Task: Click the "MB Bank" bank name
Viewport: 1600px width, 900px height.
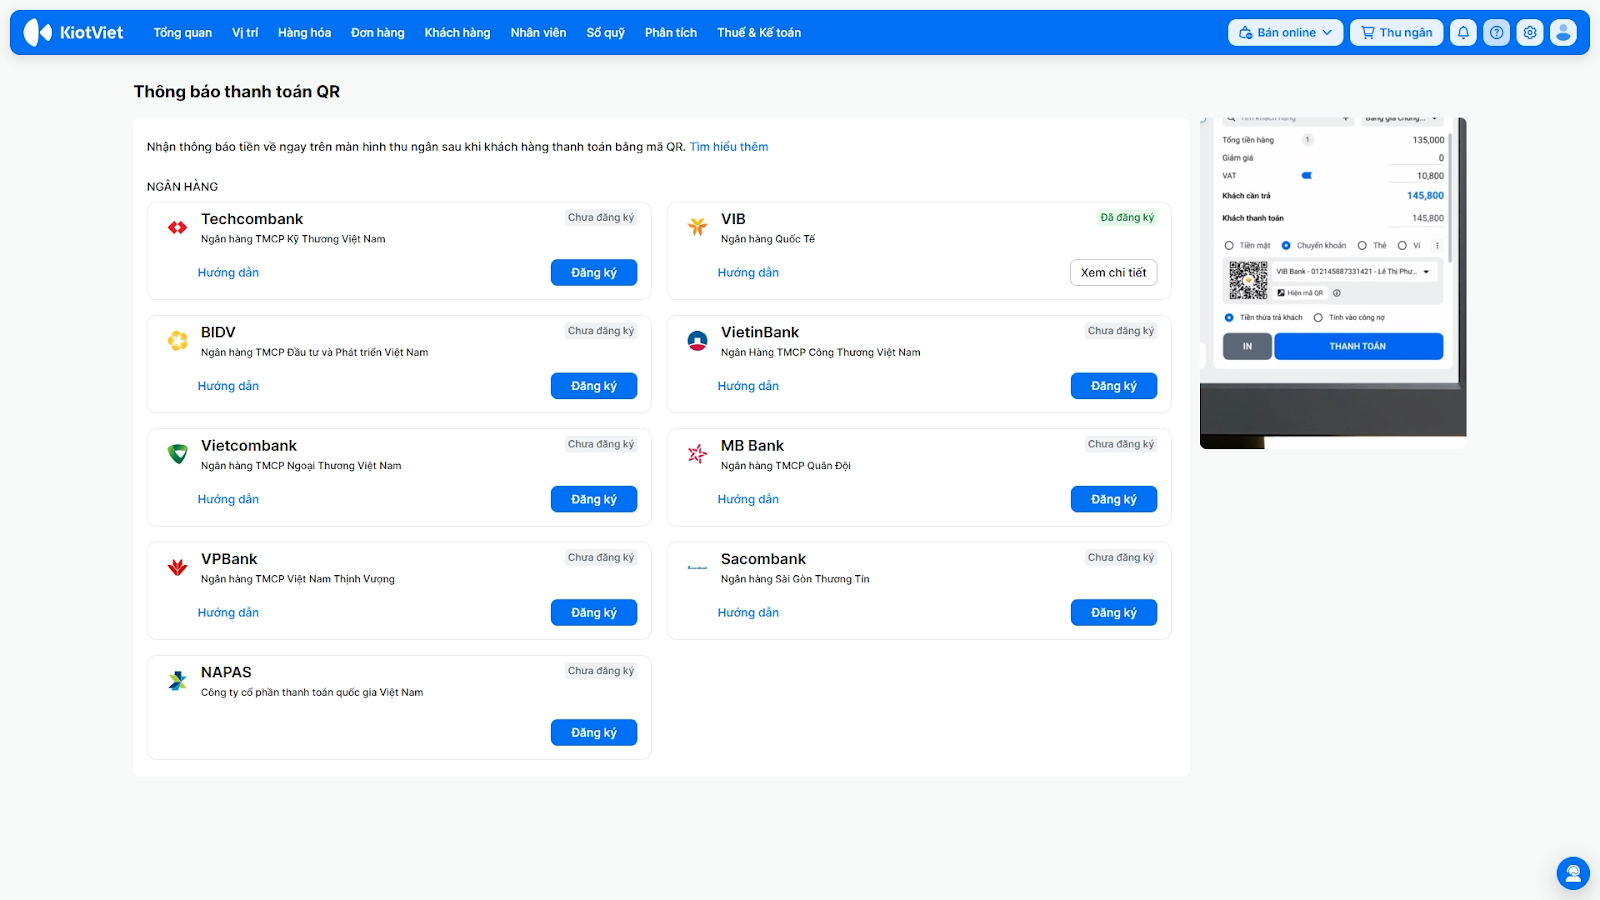Action: point(752,446)
